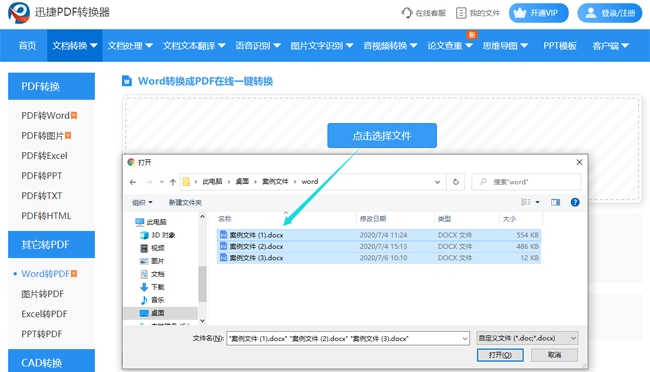Click the 迅捷PDF转换器 logo icon
The image size is (650, 372).
(x=19, y=12)
